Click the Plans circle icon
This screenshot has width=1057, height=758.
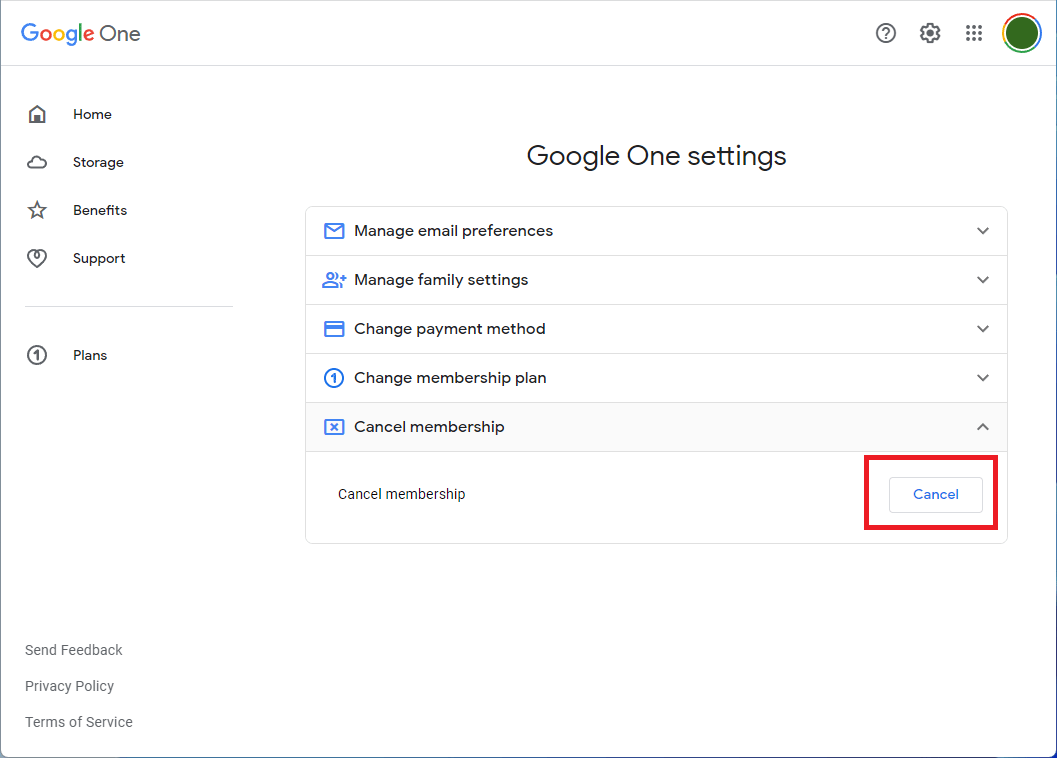click(37, 354)
